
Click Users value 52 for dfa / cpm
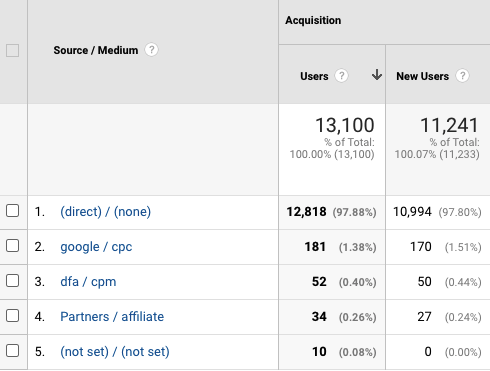(x=319, y=282)
